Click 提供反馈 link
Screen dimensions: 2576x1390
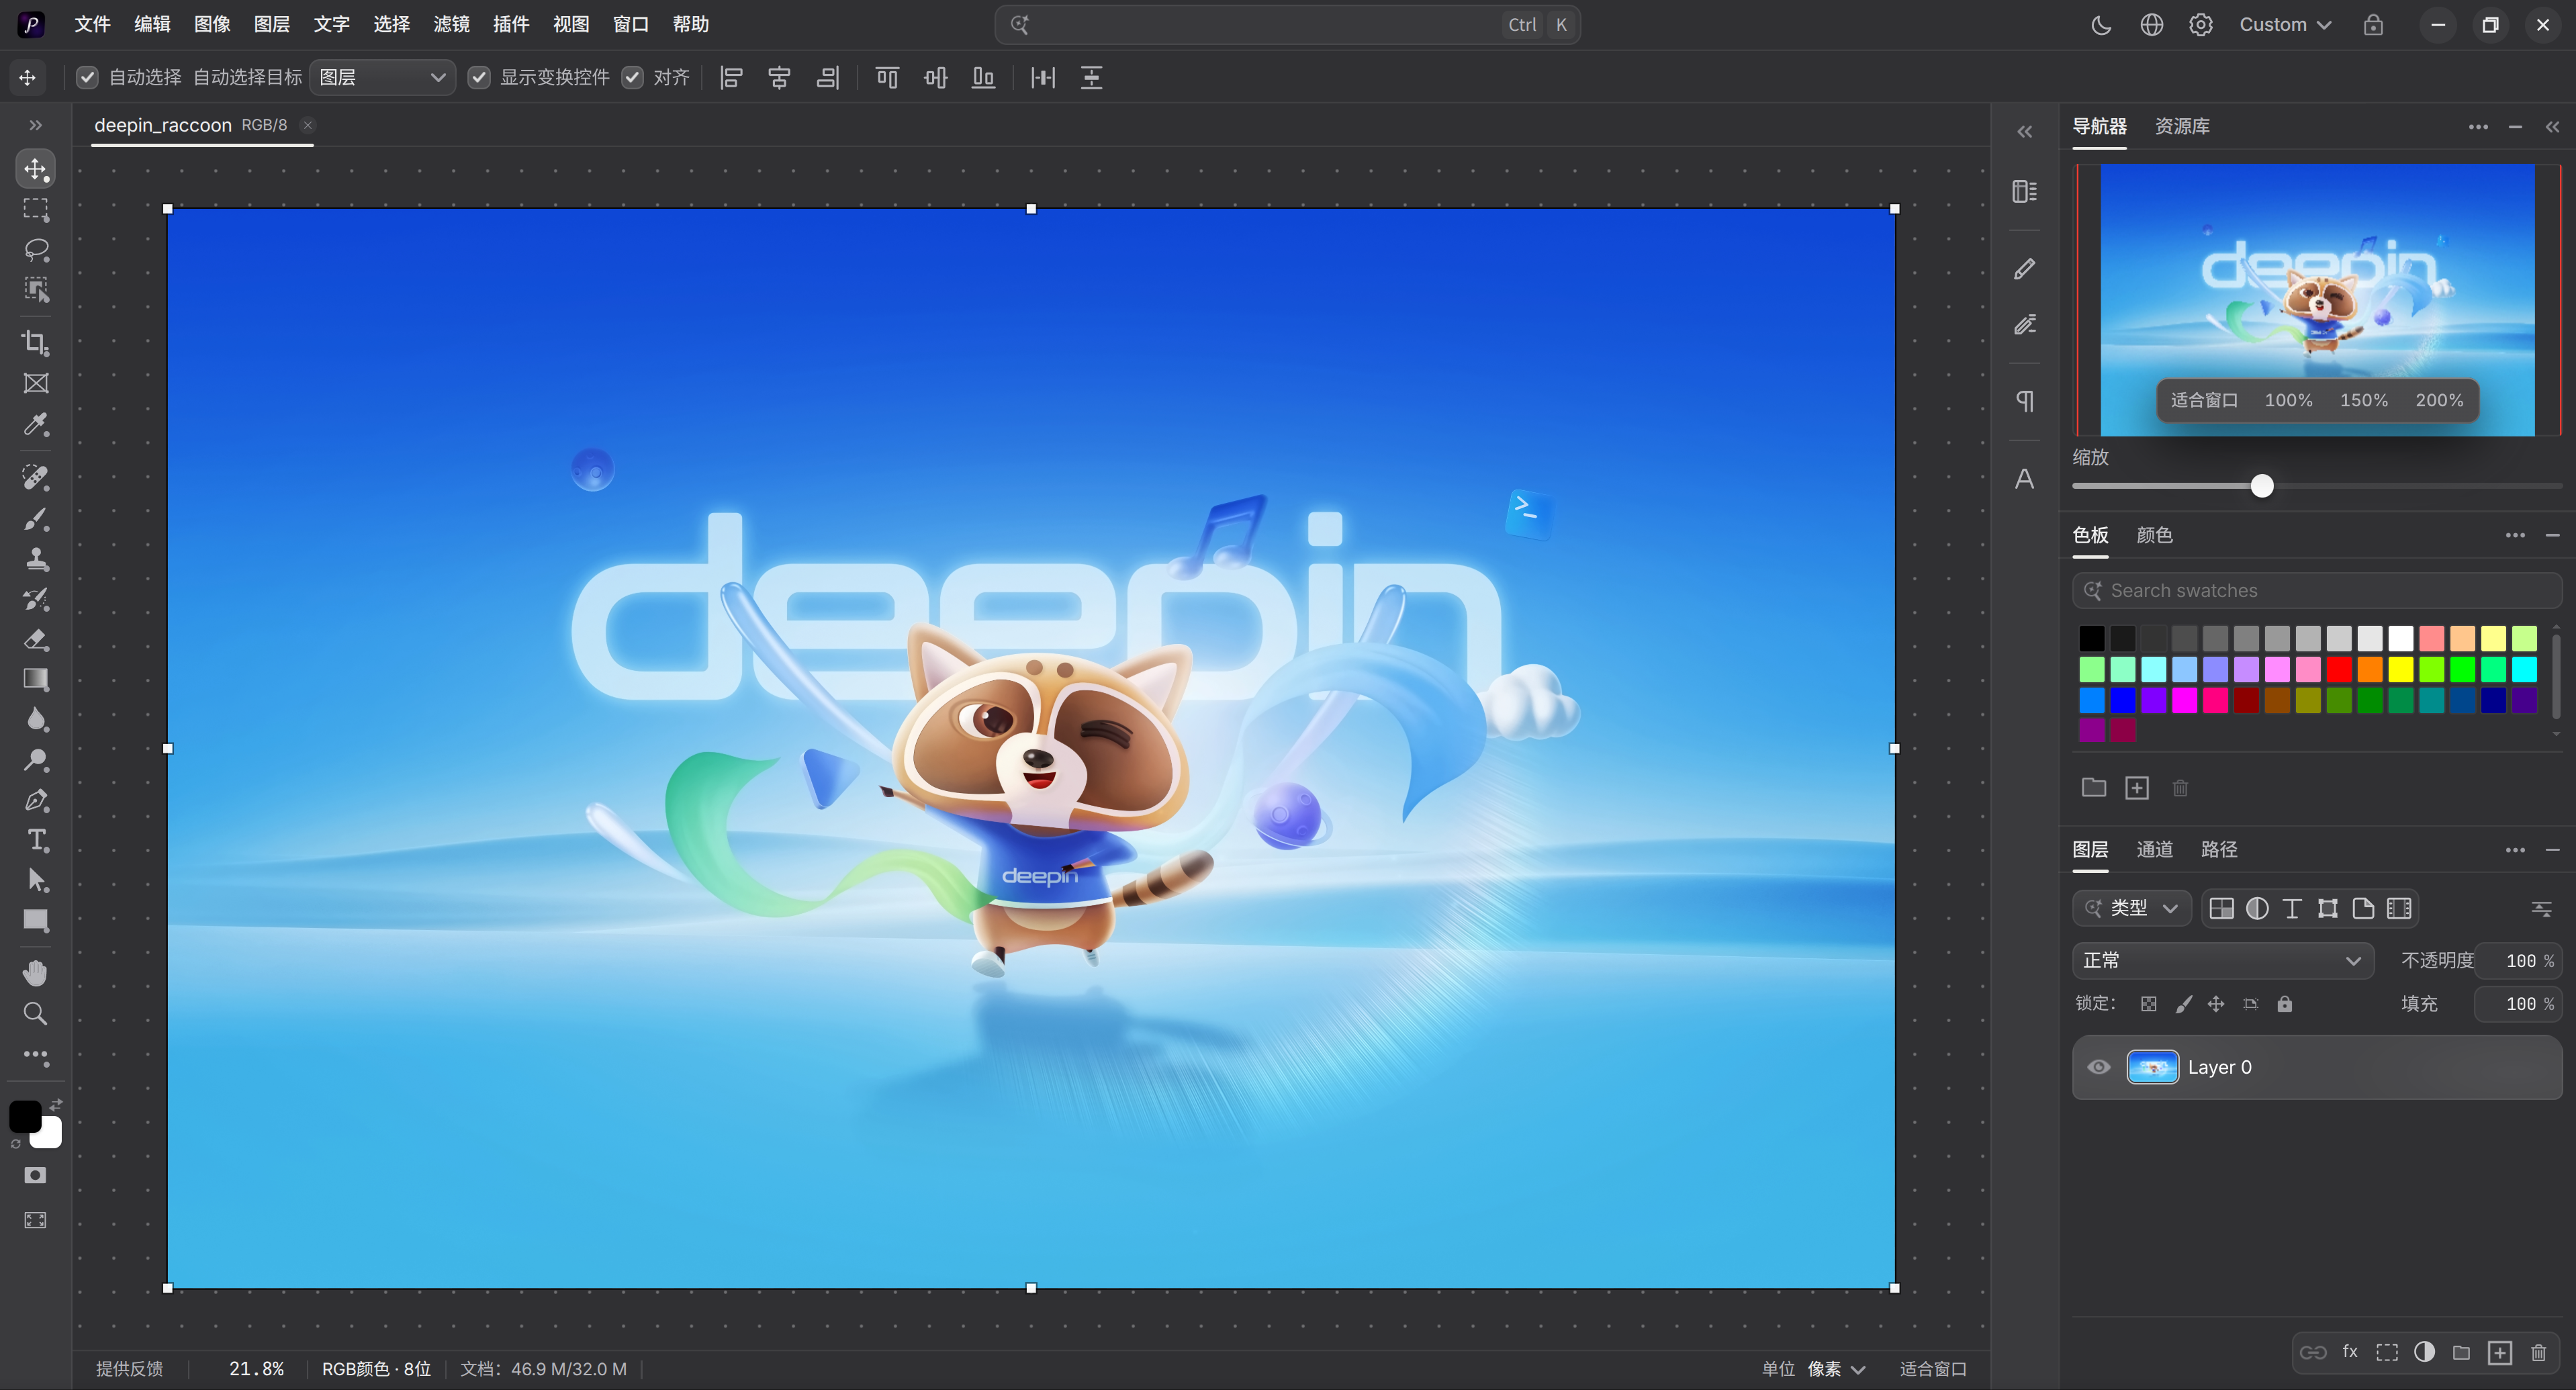pos(129,1369)
